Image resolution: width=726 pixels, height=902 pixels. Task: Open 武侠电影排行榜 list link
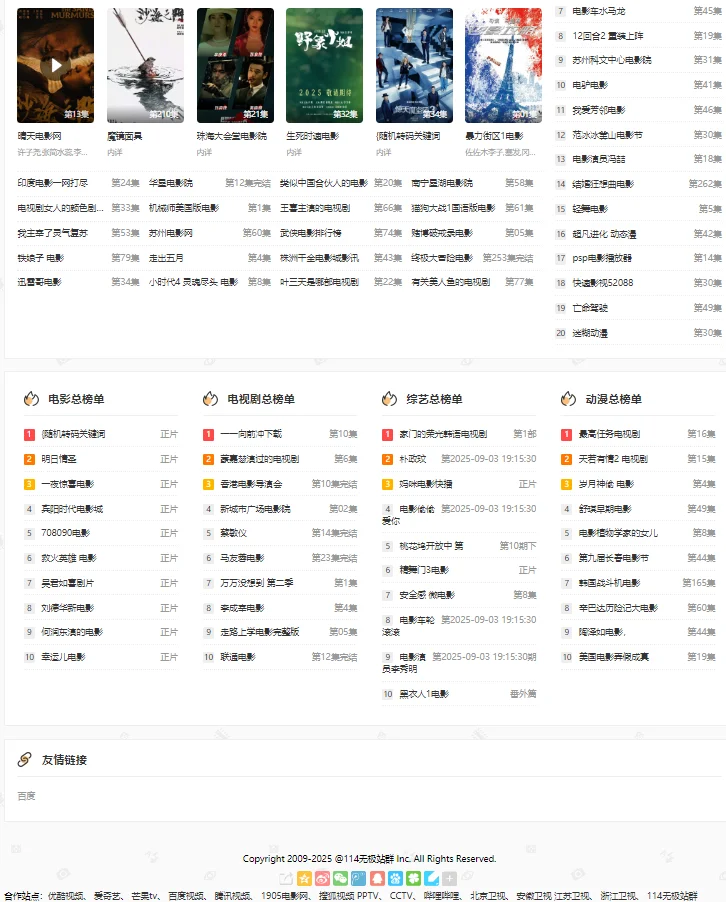311,233
